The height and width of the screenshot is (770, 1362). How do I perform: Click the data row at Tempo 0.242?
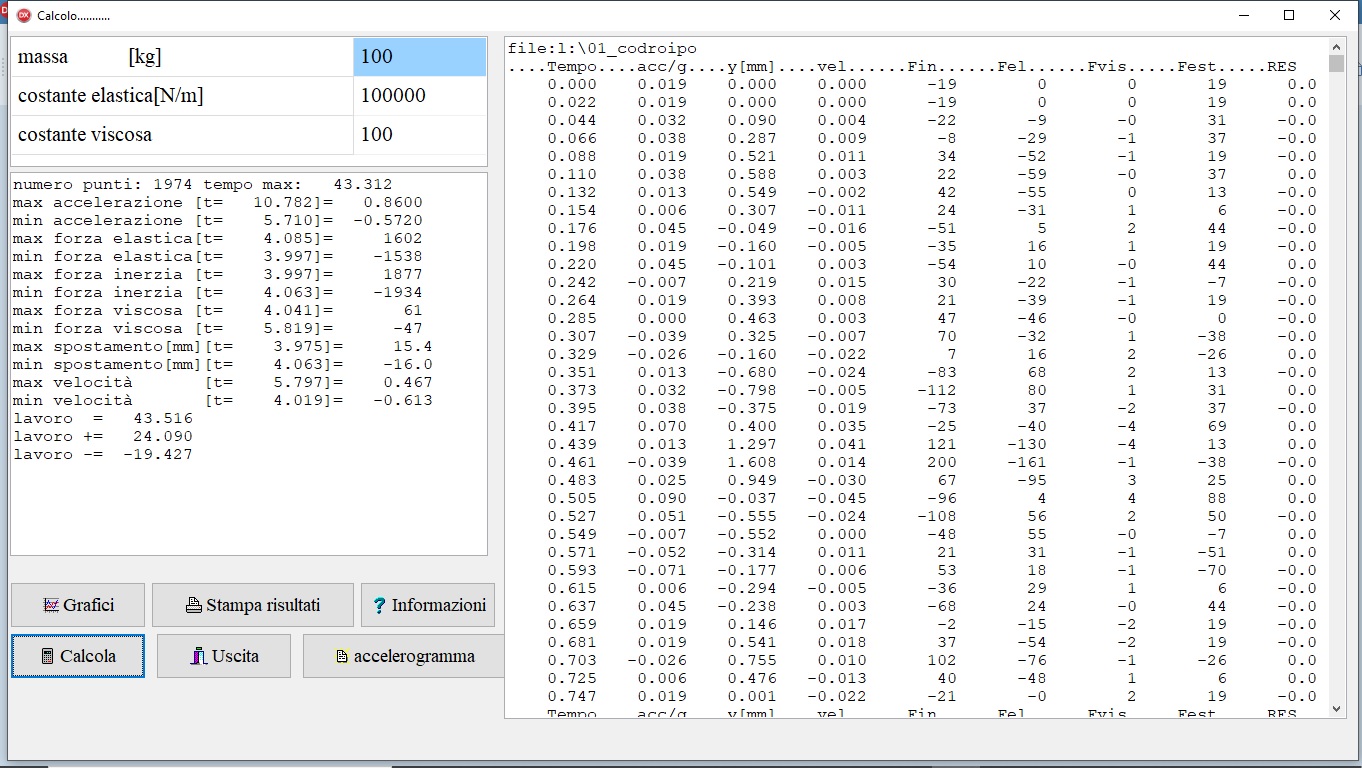(x=932, y=283)
